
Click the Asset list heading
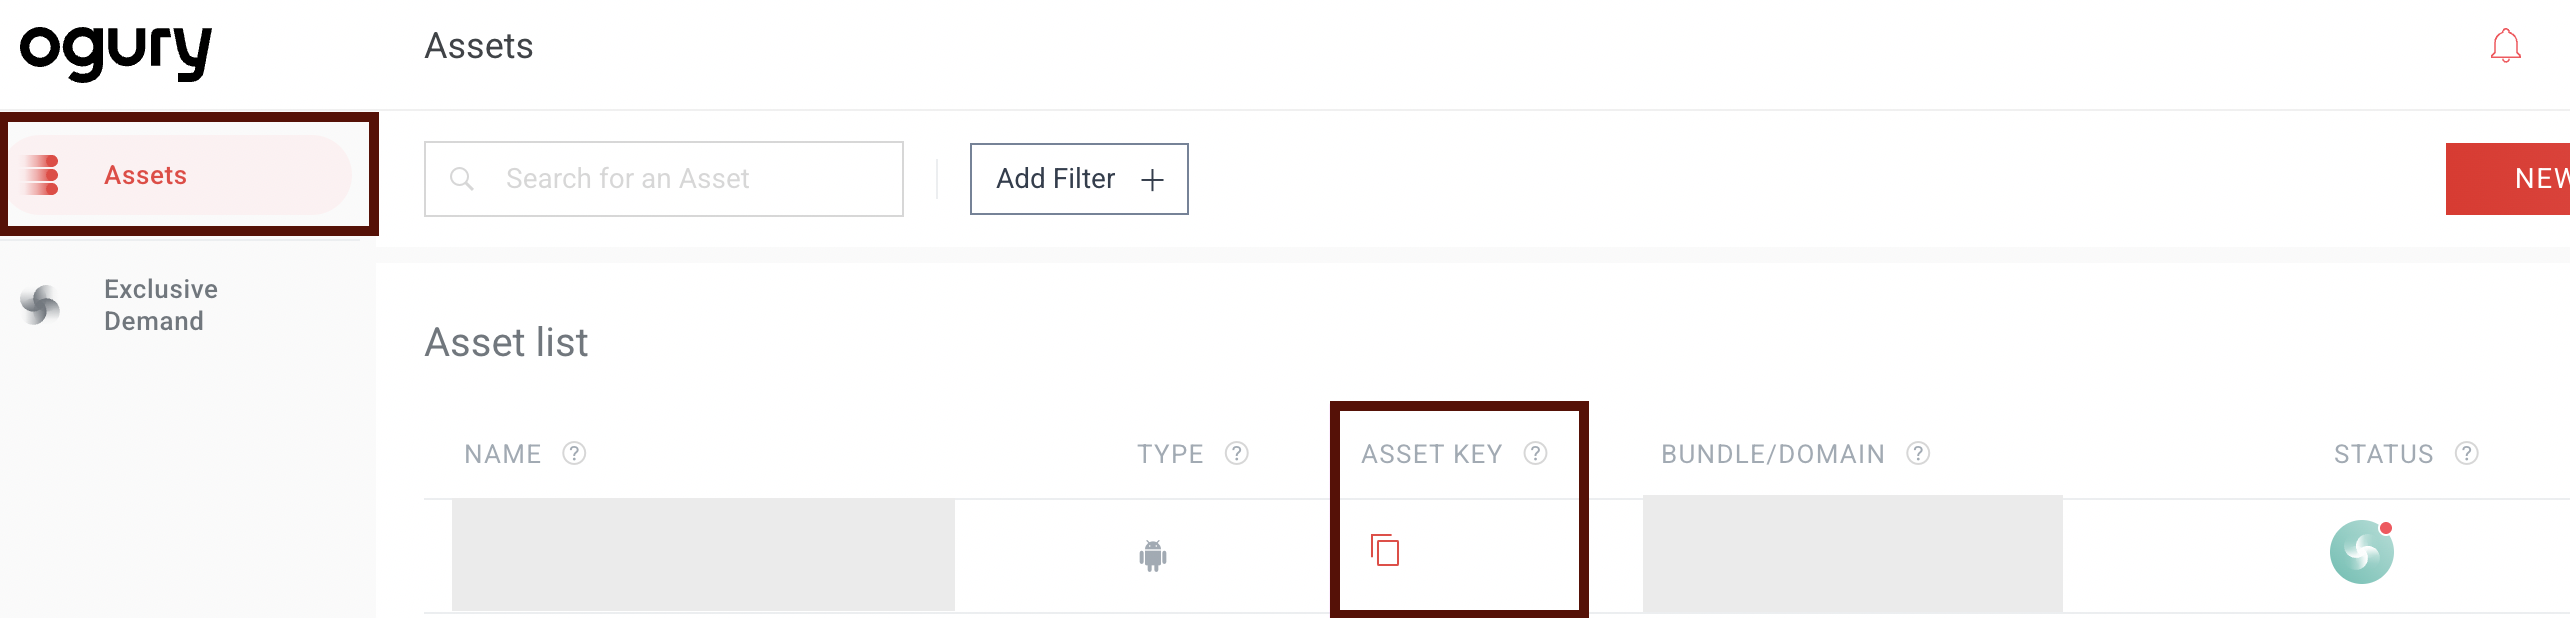[507, 342]
